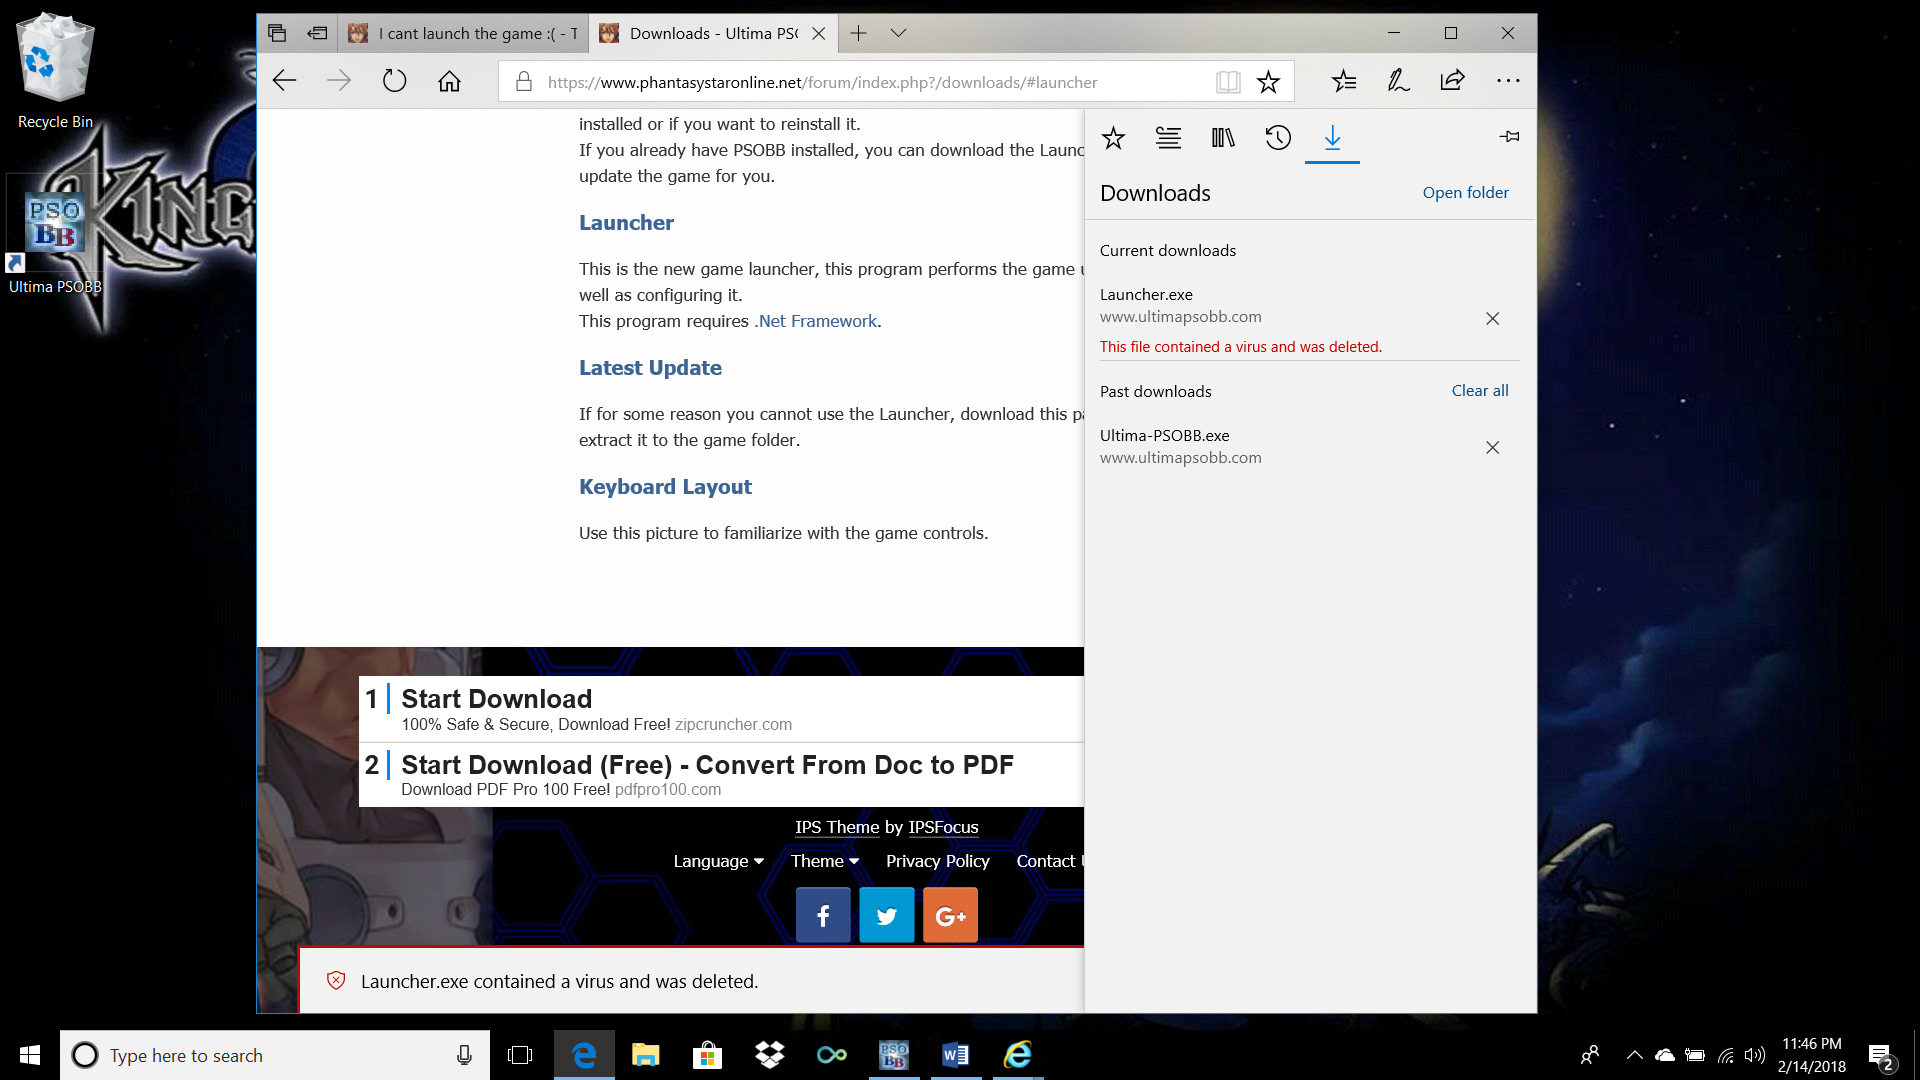Screen dimensions: 1920x1080
Task: Show tab previews chevron
Action: 898,33
